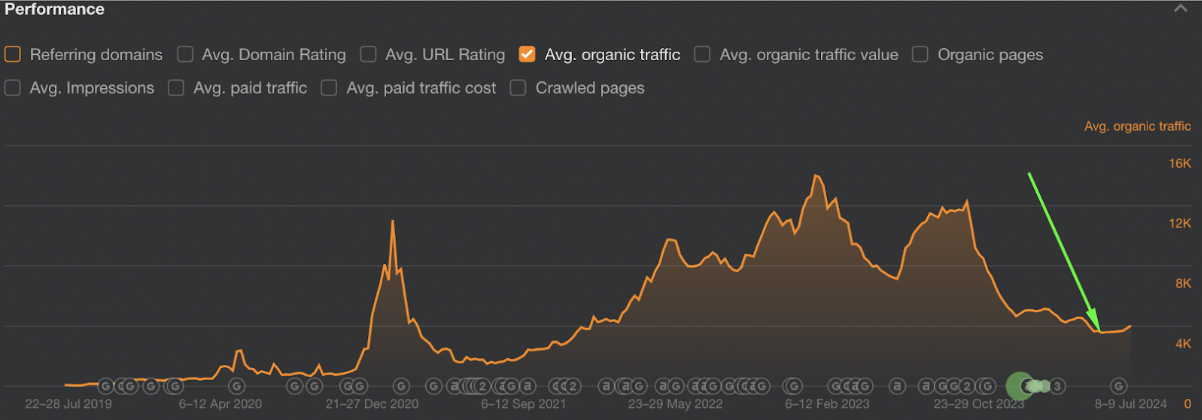Click the Google update marker near 8–9 Jul 2024
The height and width of the screenshot is (420, 1202).
pyautogui.click(x=1120, y=385)
